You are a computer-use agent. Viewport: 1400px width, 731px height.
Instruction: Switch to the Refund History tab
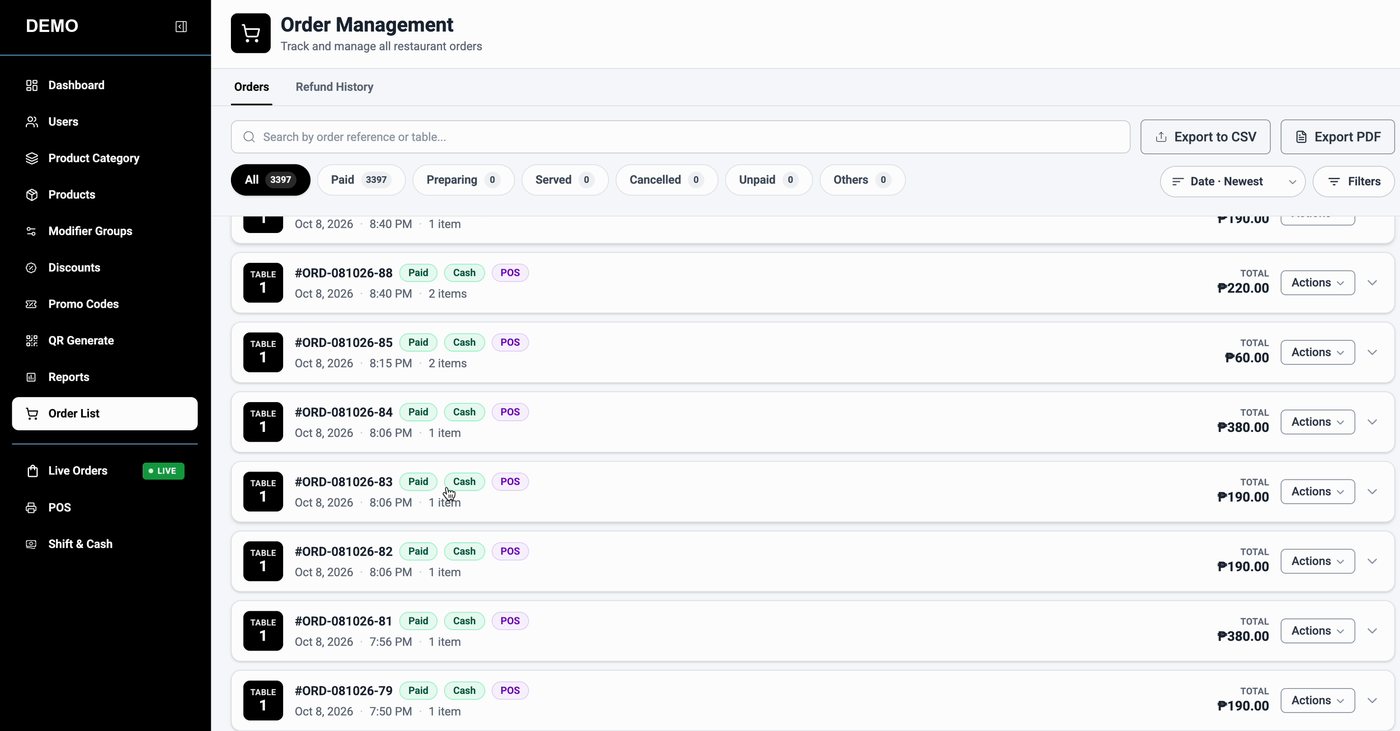334,87
